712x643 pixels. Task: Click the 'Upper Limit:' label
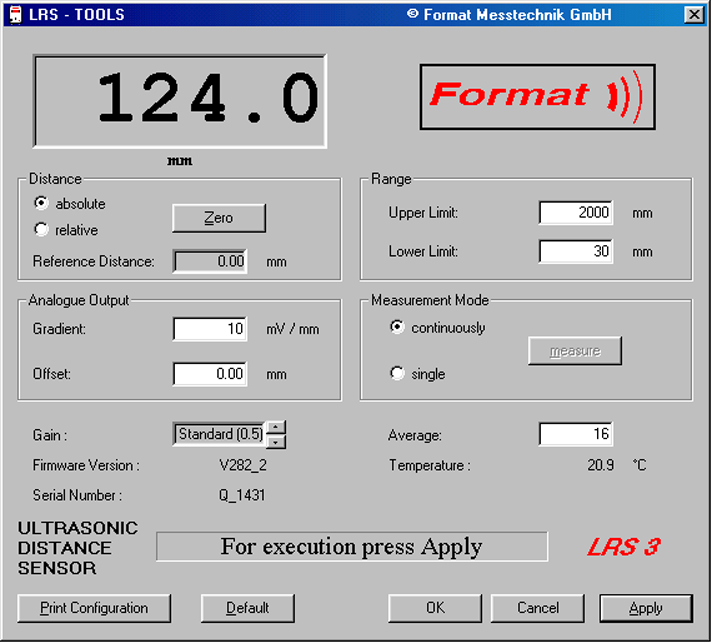pos(423,213)
